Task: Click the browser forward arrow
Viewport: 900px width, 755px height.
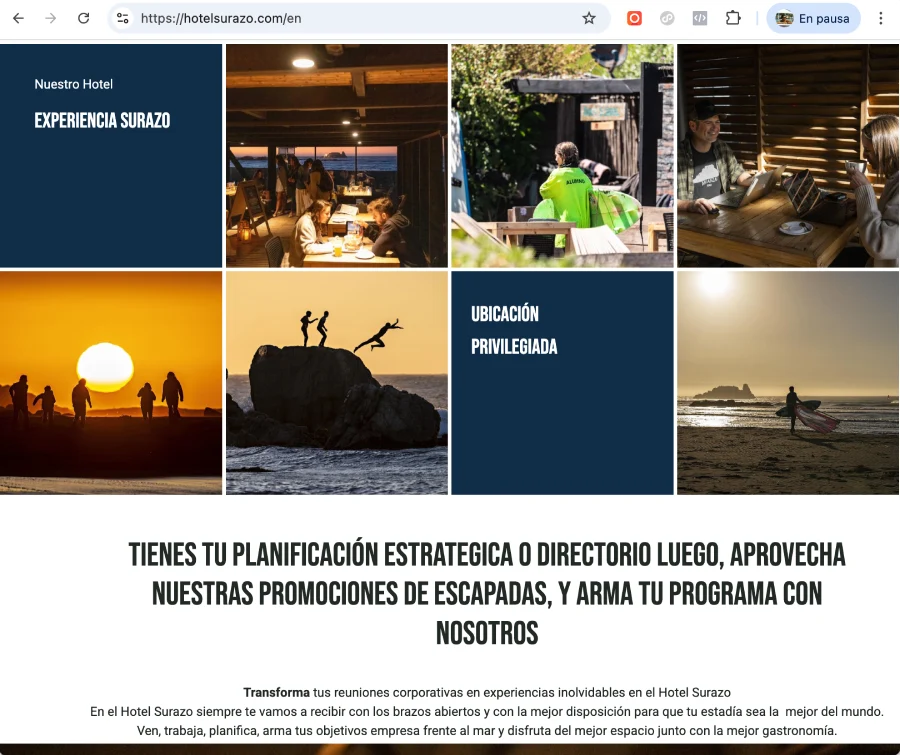Action: [51, 18]
